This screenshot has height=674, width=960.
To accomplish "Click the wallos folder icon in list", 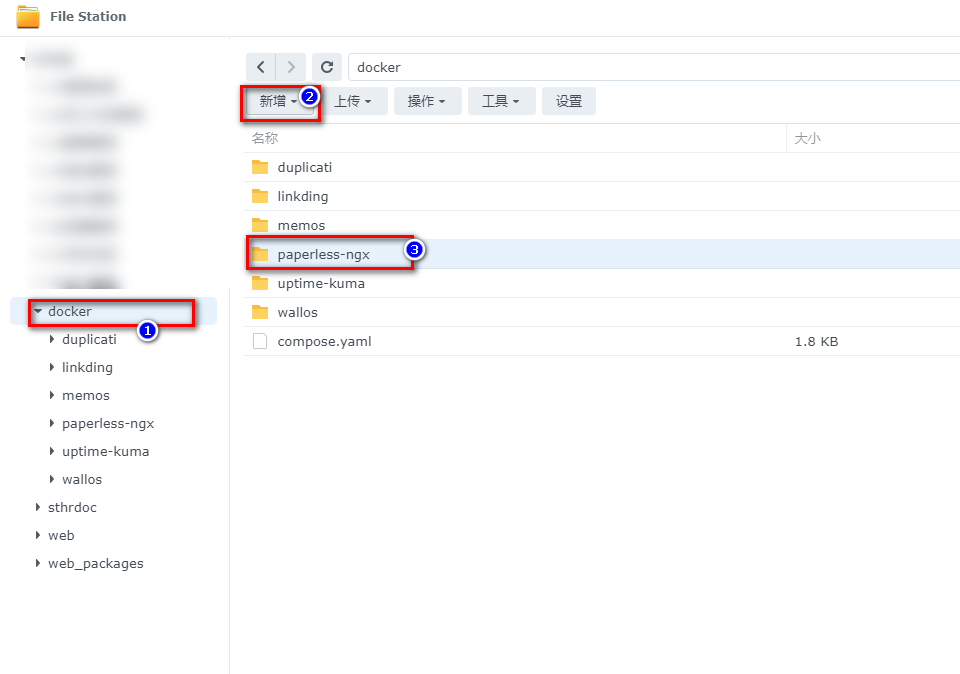I will (x=260, y=312).
